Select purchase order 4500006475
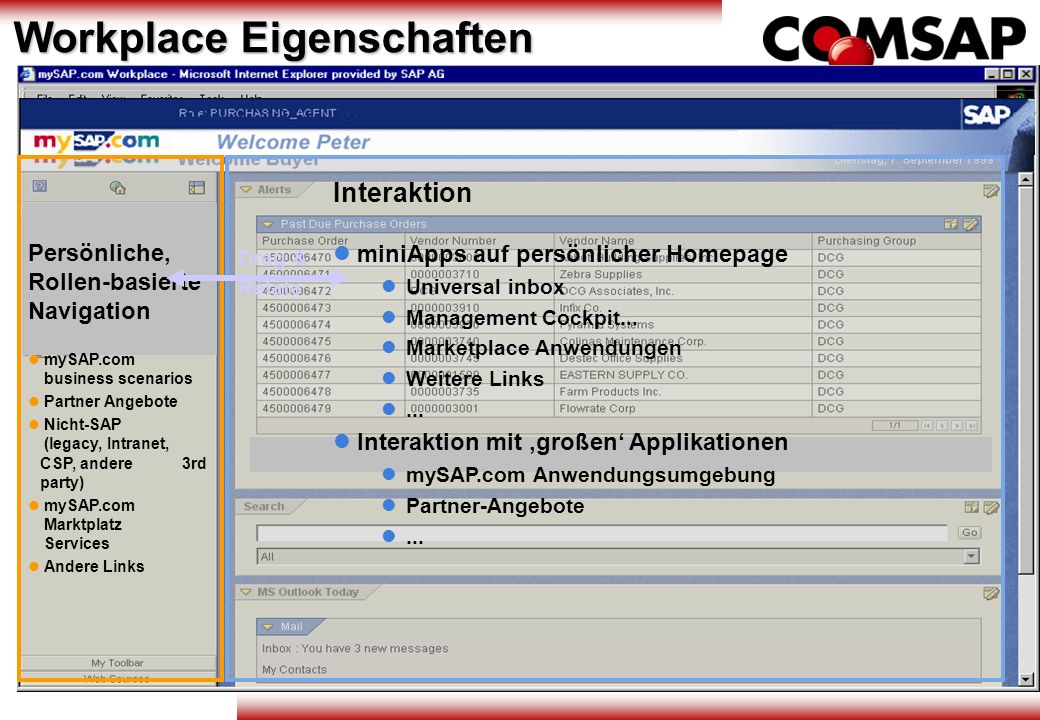 (x=296, y=341)
